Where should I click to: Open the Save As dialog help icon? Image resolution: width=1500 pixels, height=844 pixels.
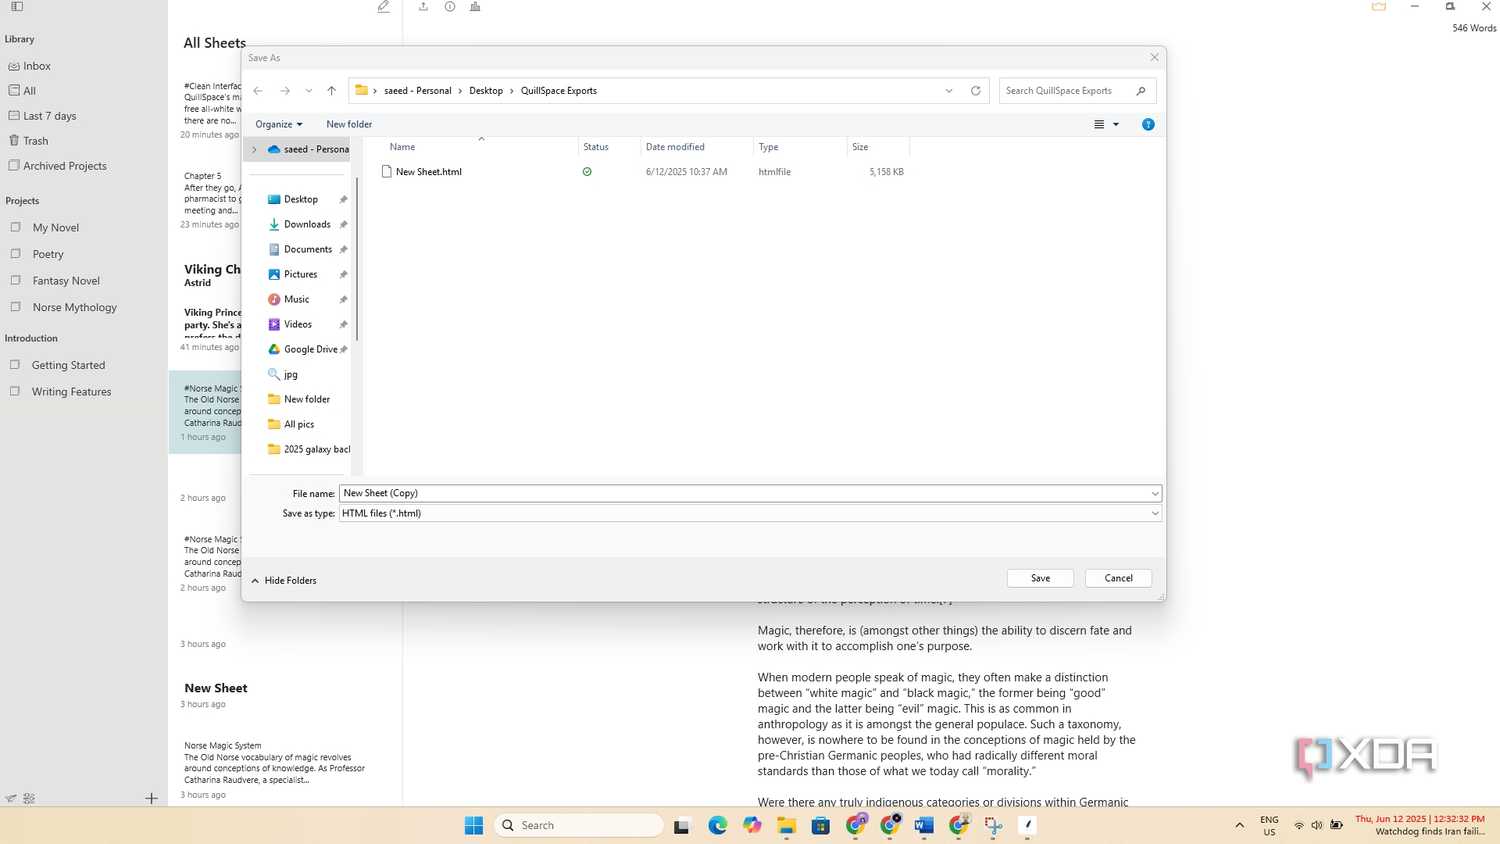pos(1148,125)
